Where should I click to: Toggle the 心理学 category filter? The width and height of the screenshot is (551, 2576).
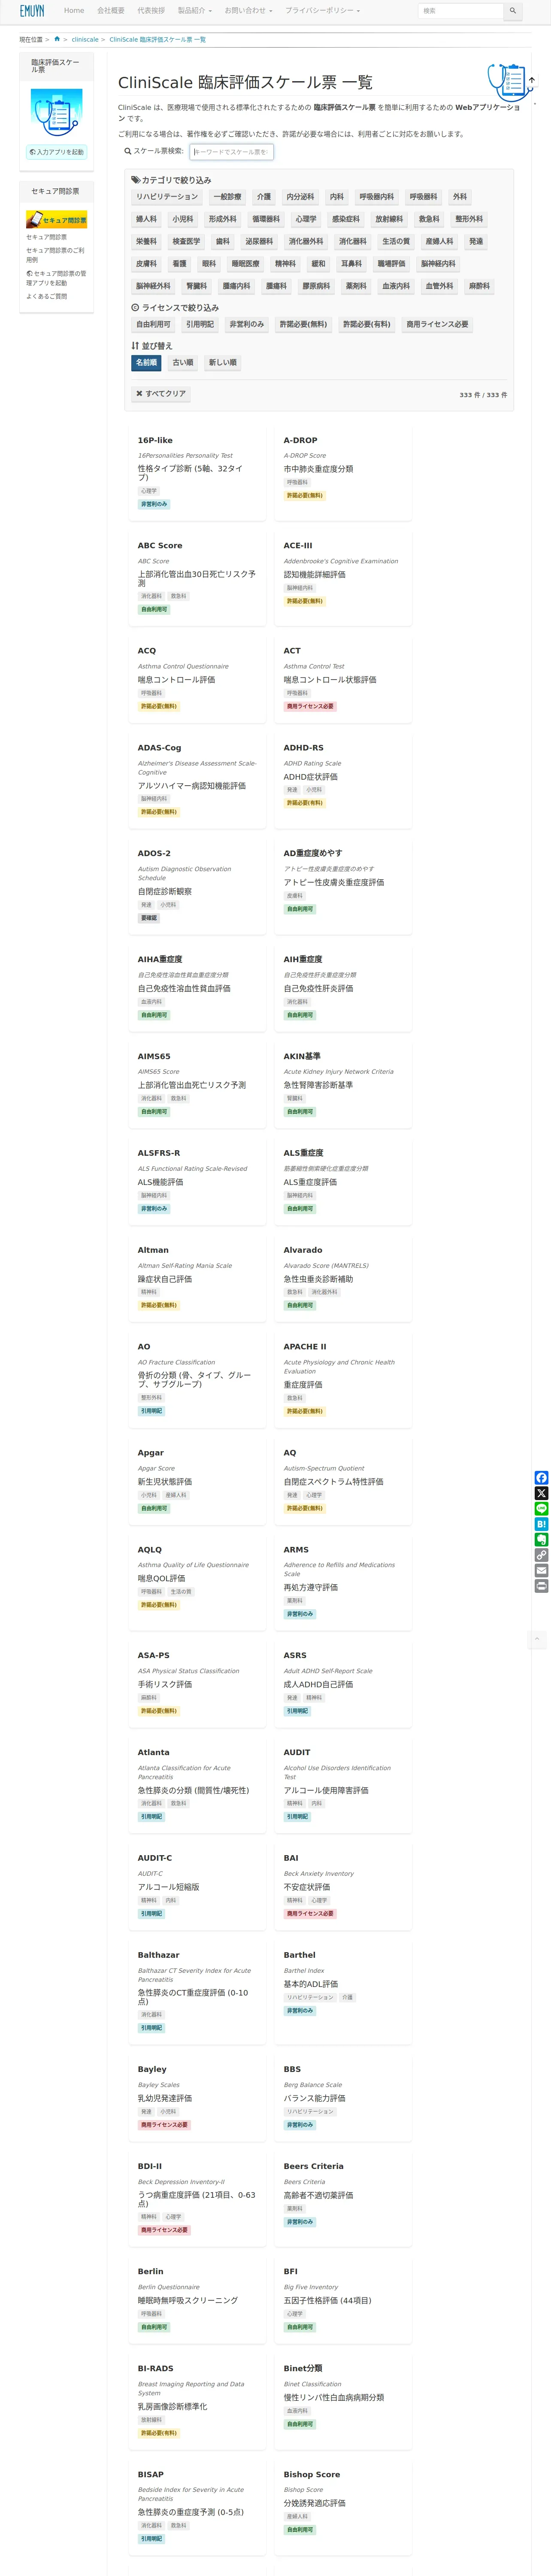(306, 219)
